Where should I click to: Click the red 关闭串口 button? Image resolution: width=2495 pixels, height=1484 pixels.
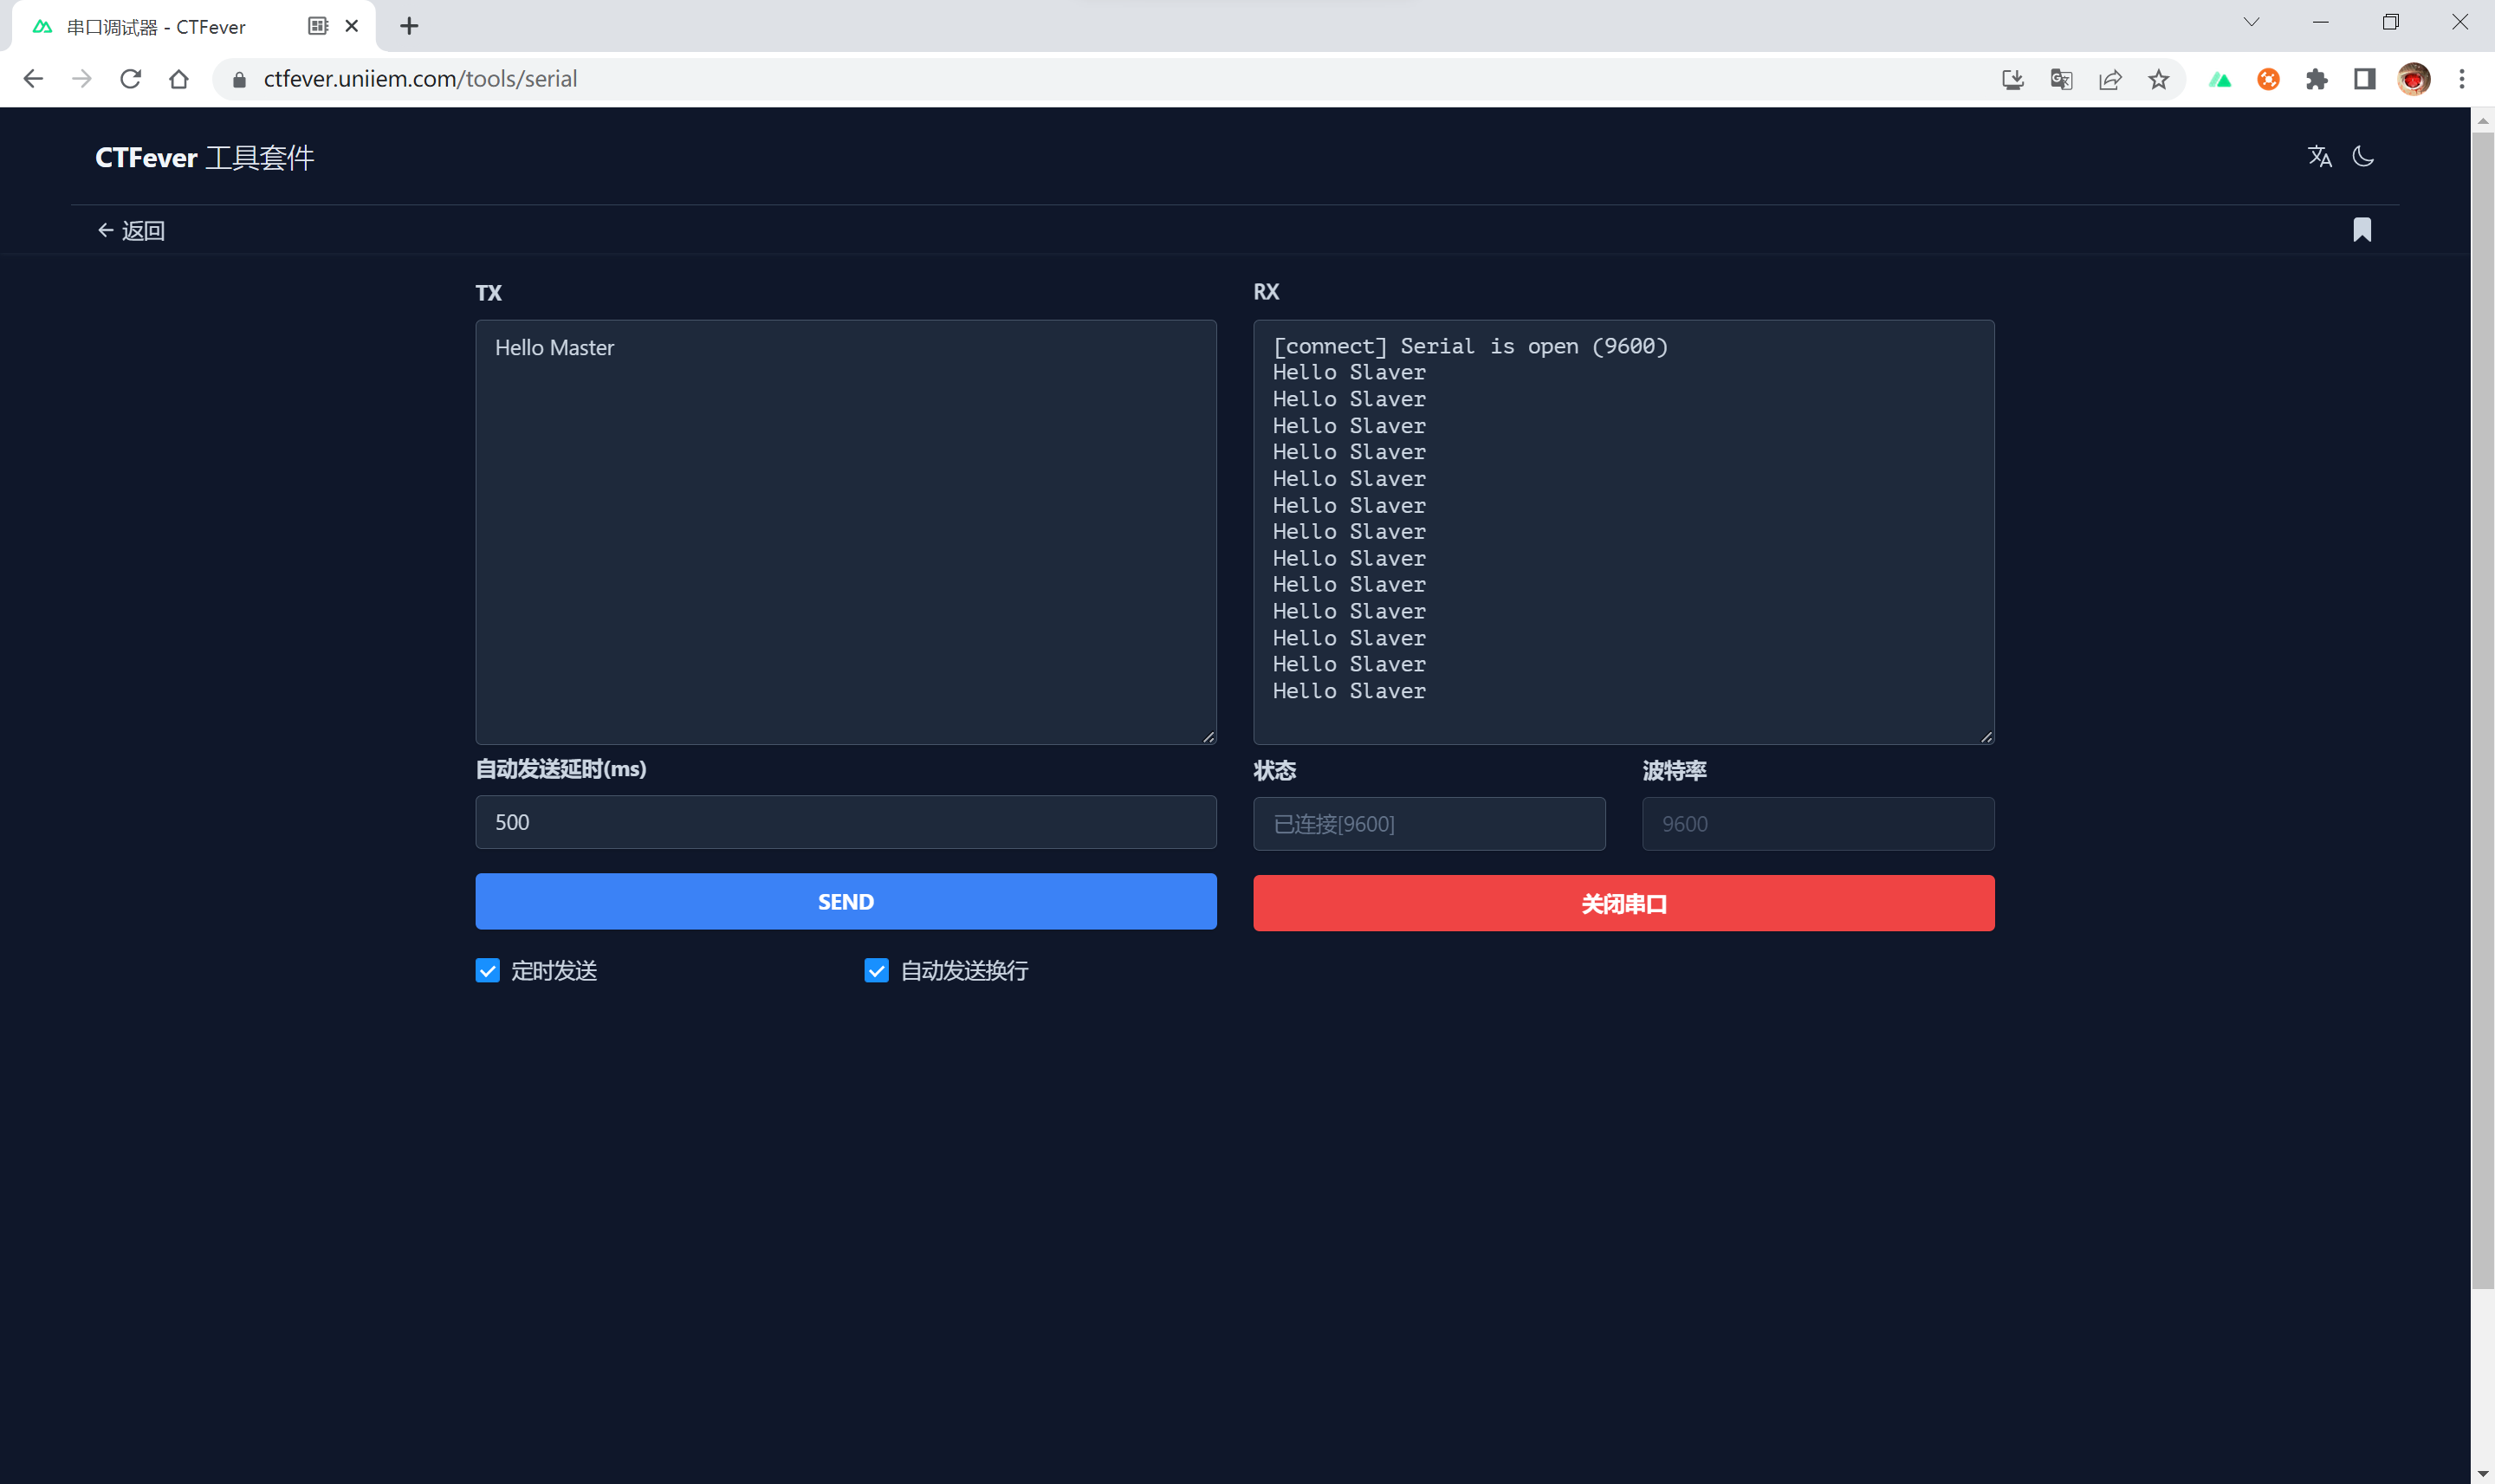(1621, 902)
